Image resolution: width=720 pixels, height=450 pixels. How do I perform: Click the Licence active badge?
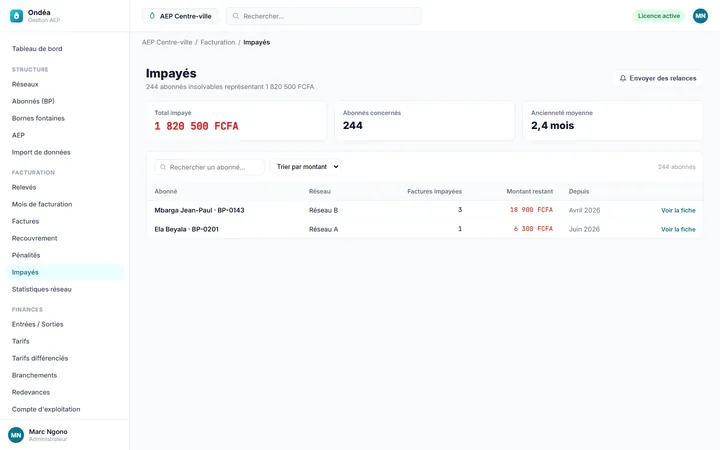658,16
